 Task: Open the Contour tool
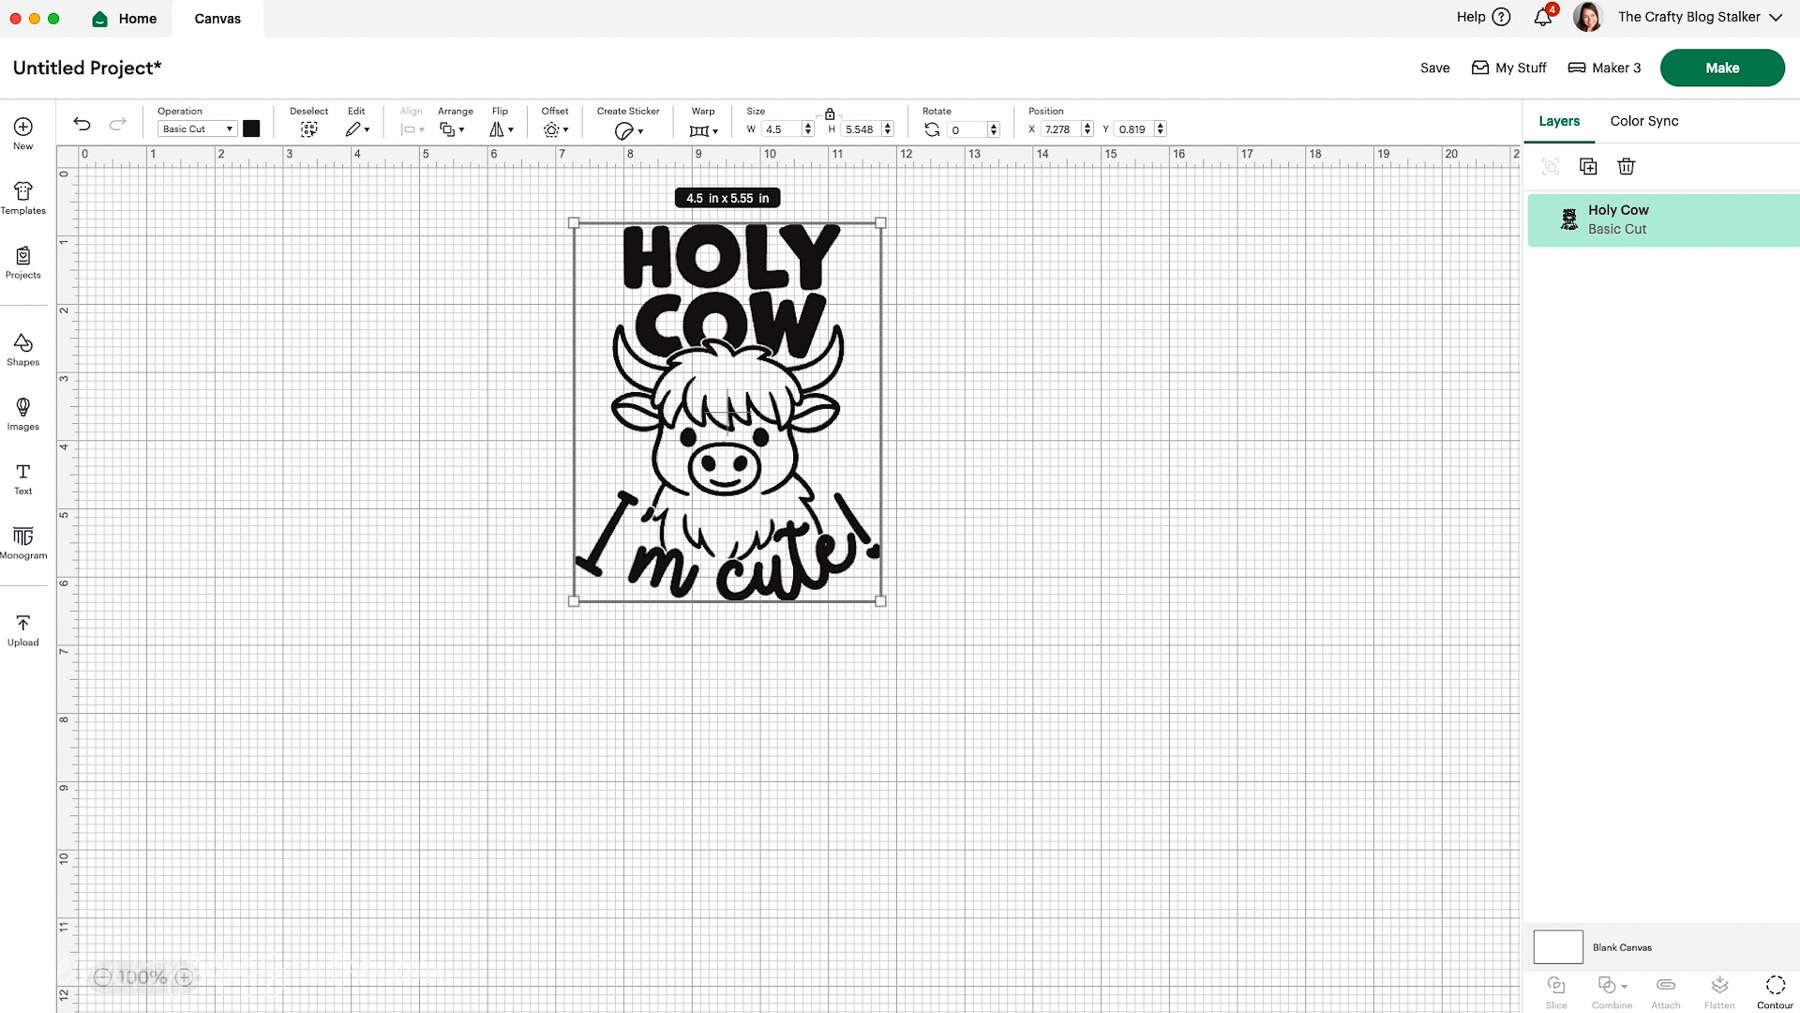pyautogui.click(x=1775, y=992)
